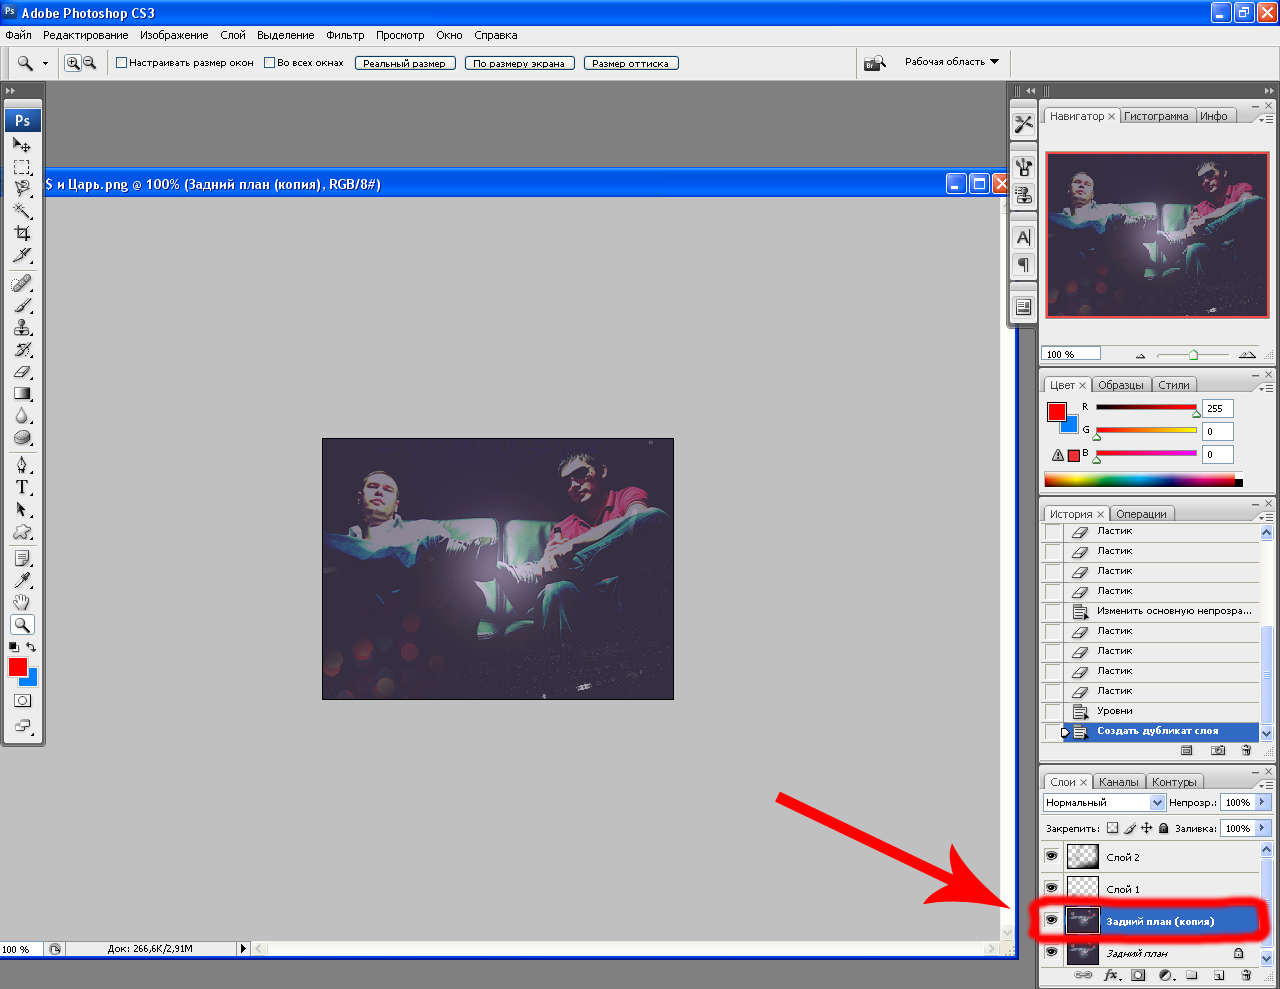
Task: Select the Pen tool in toolbox
Action: pos(22,465)
